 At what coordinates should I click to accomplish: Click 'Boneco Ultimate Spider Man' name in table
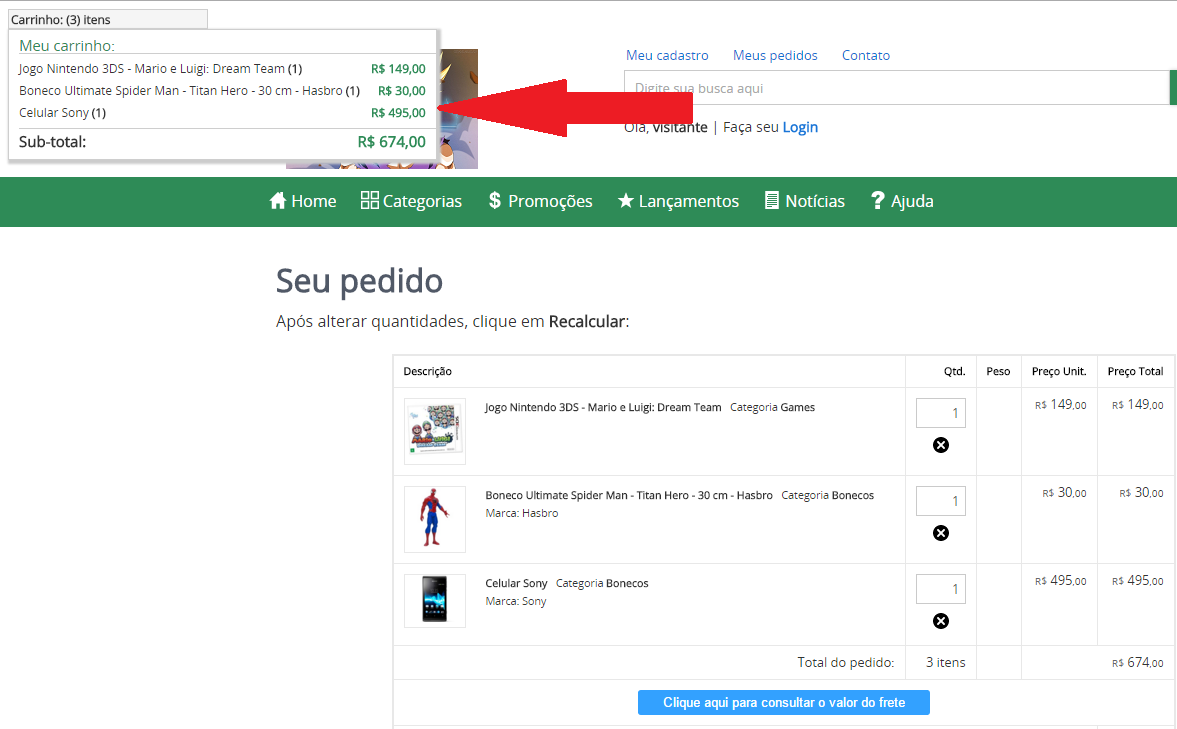(x=629, y=495)
